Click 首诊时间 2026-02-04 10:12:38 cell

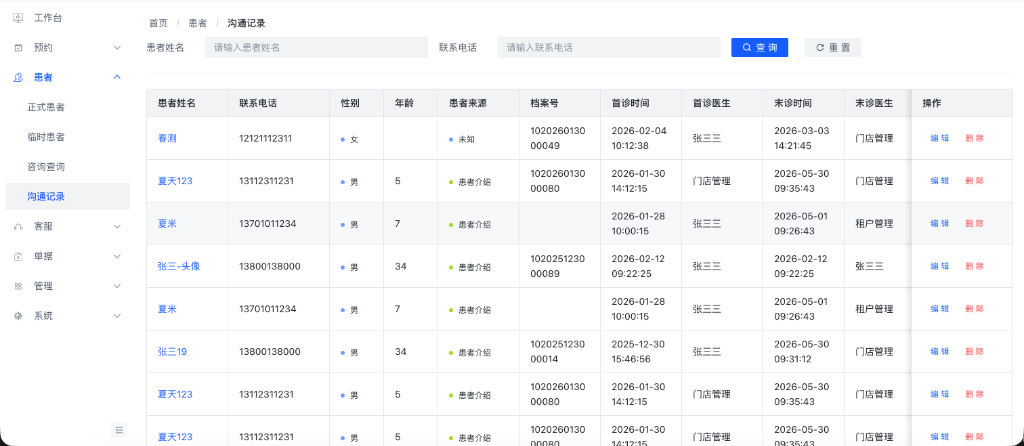click(639, 138)
